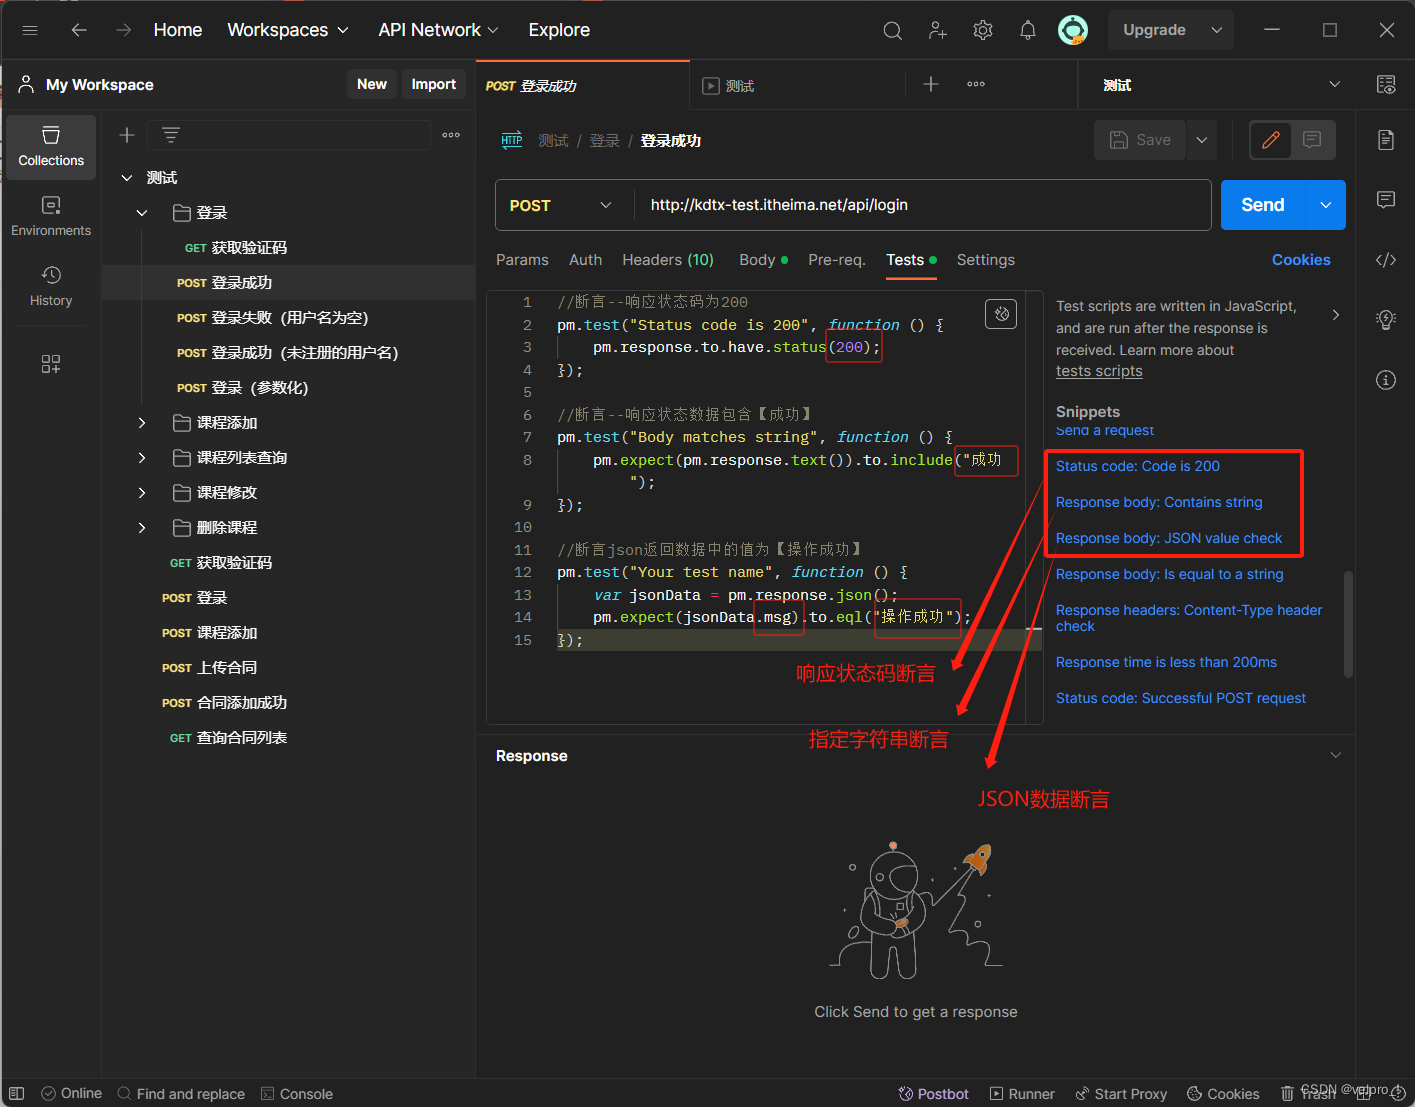Image resolution: width=1415 pixels, height=1107 pixels.
Task: Open the Cookies link
Action: click(x=1301, y=260)
